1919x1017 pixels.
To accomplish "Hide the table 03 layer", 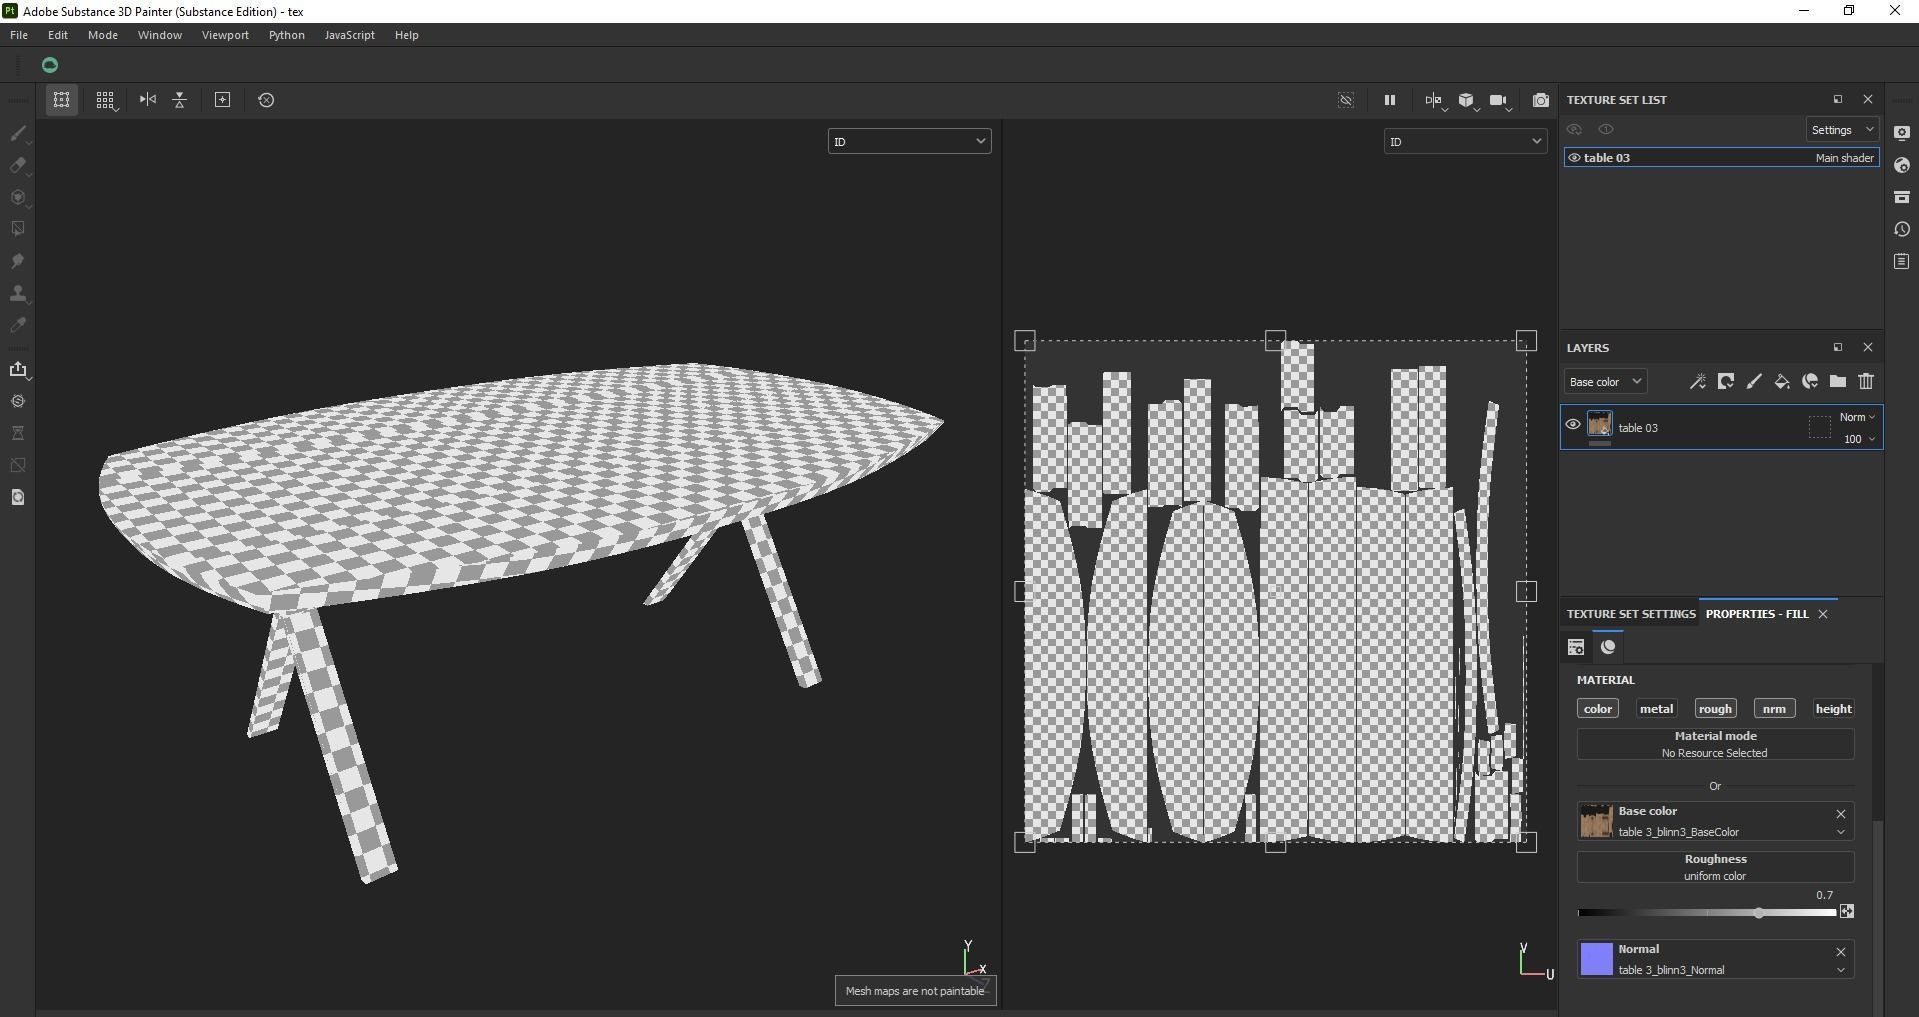I will coord(1573,425).
